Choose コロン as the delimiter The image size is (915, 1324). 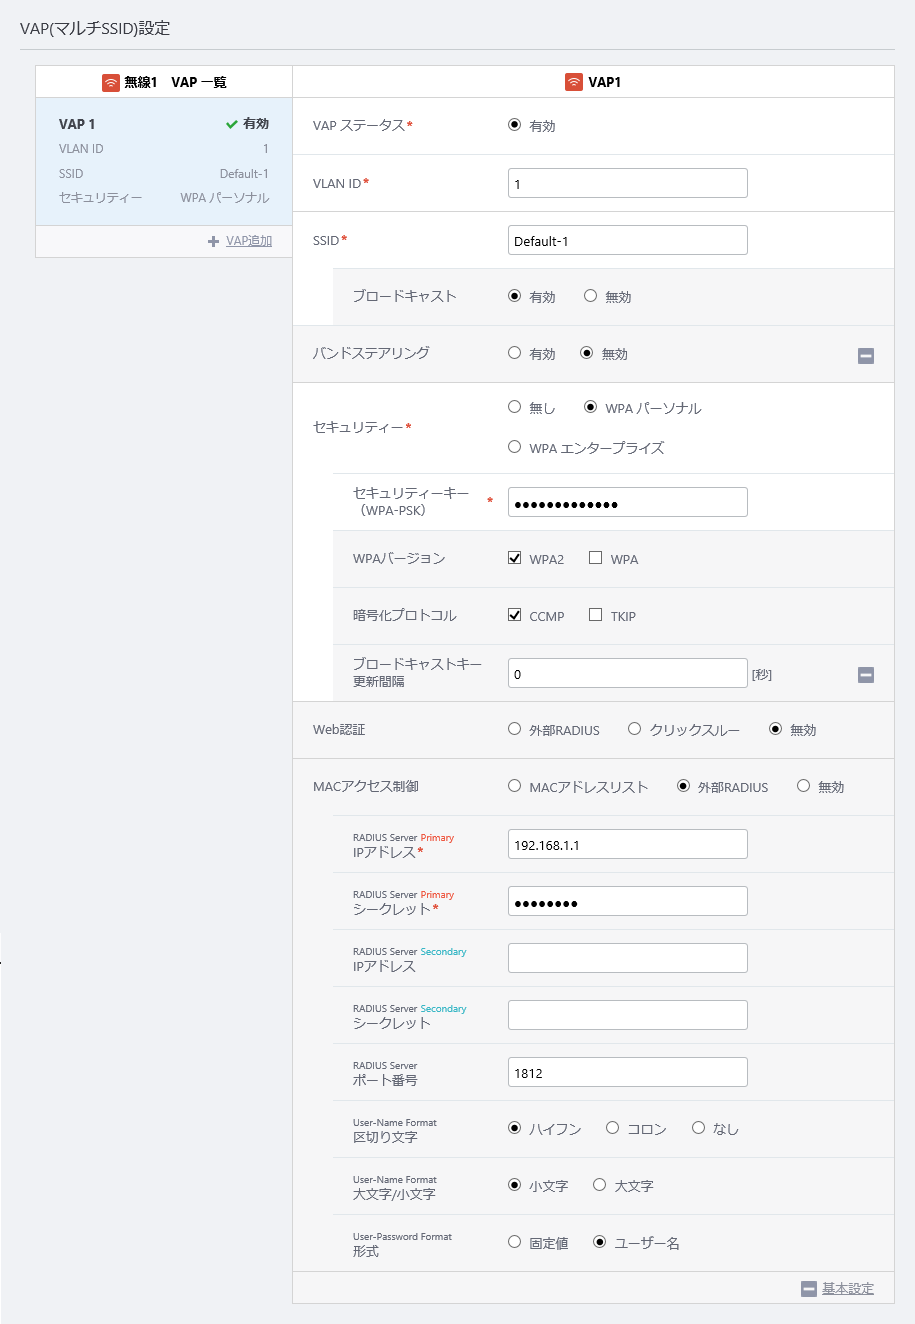click(613, 1128)
